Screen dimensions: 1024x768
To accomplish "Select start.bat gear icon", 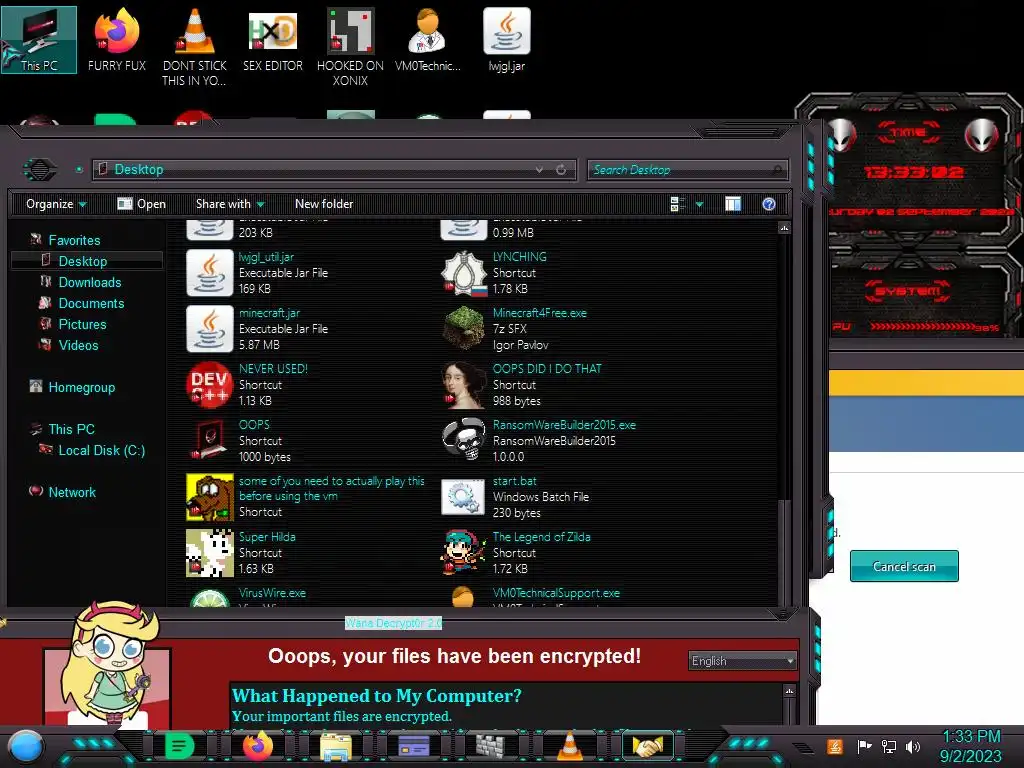I will point(464,497).
